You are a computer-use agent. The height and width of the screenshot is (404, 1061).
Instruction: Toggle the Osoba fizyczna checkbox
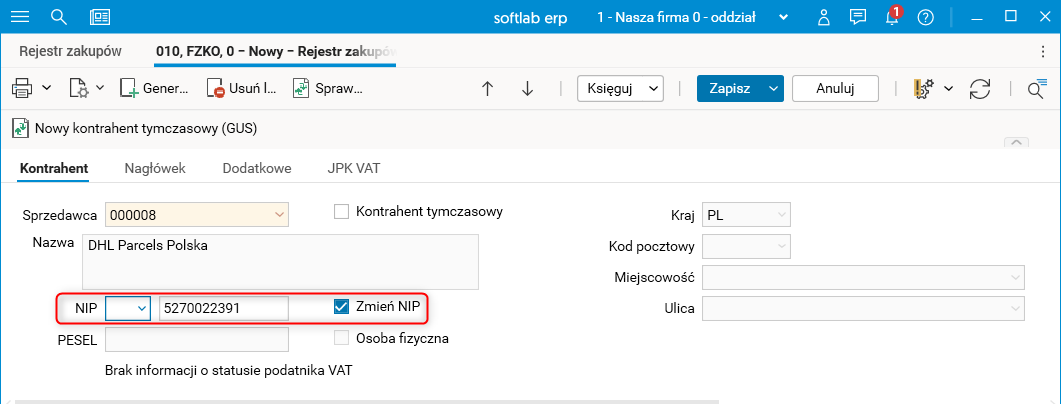point(341,338)
